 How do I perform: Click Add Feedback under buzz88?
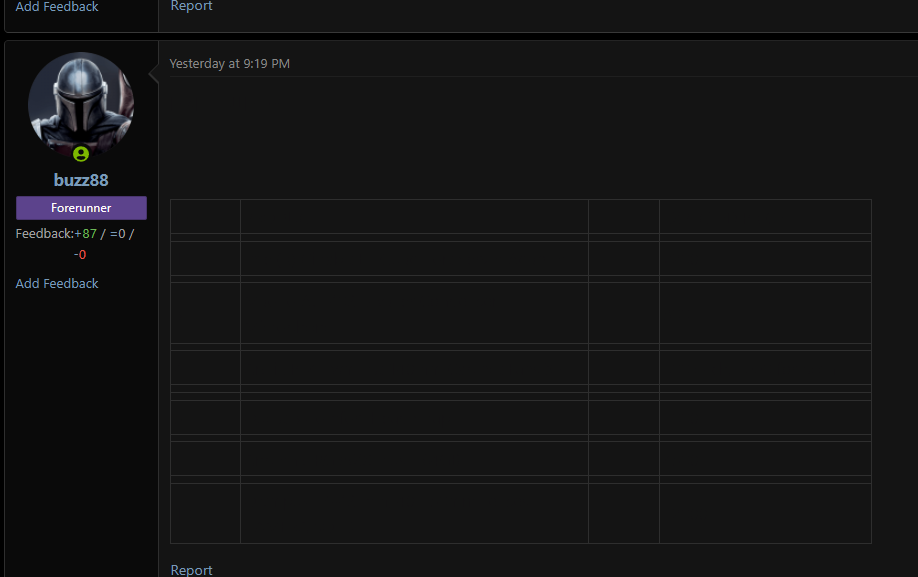point(57,283)
